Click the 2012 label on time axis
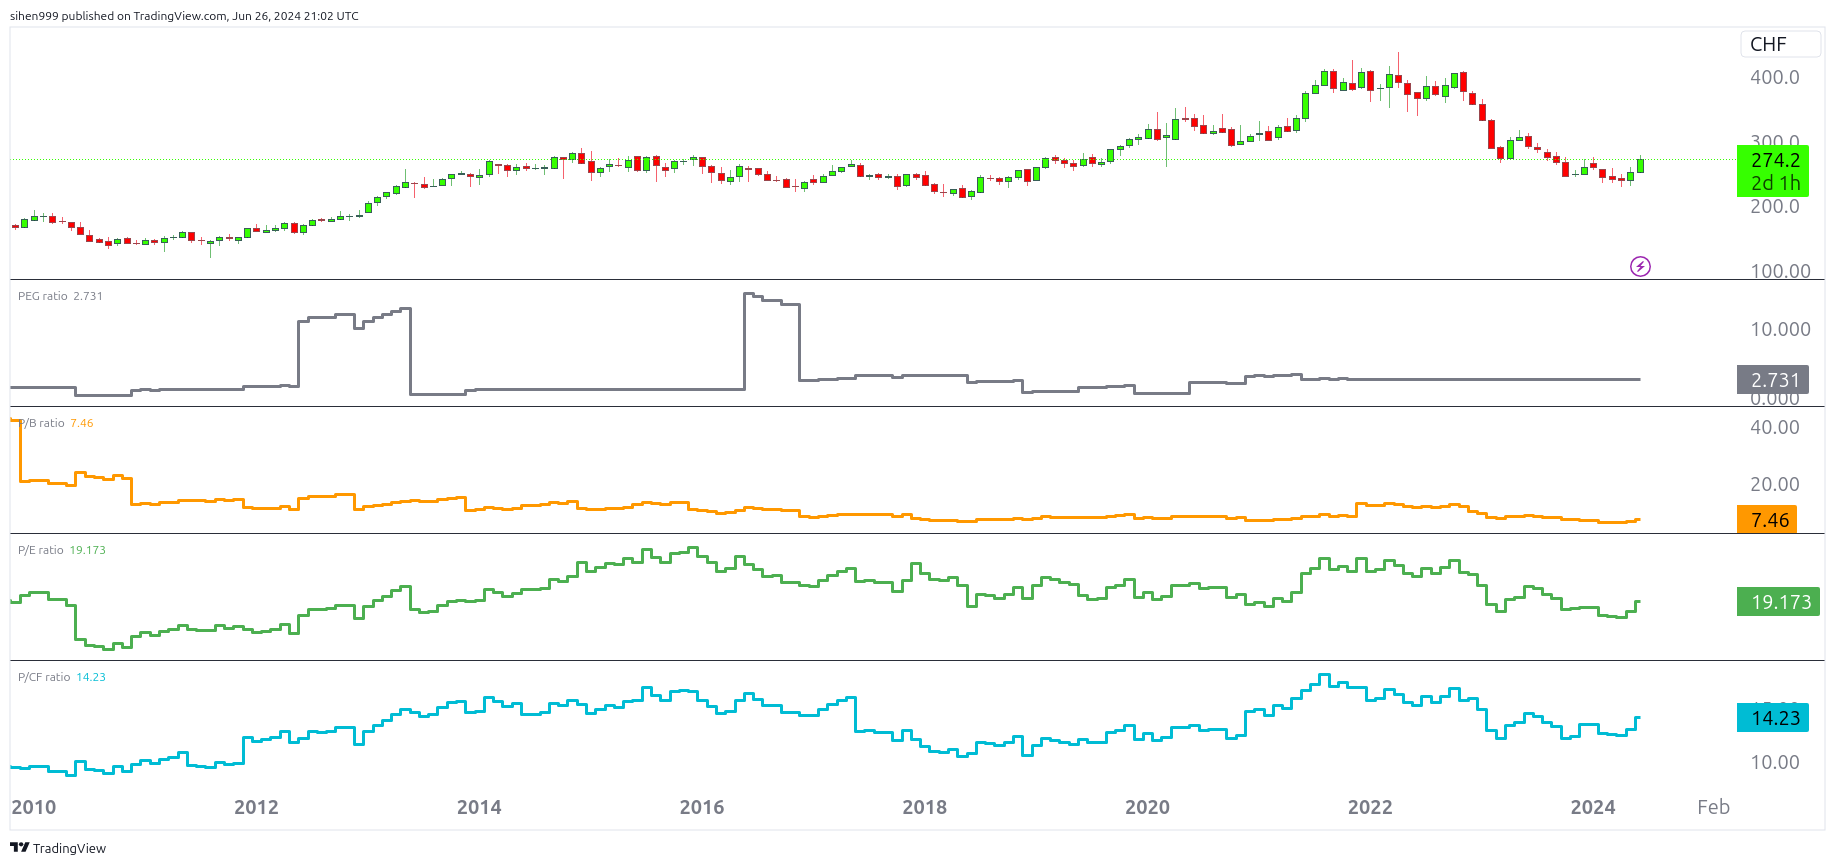1835x865 pixels. point(256,807)
